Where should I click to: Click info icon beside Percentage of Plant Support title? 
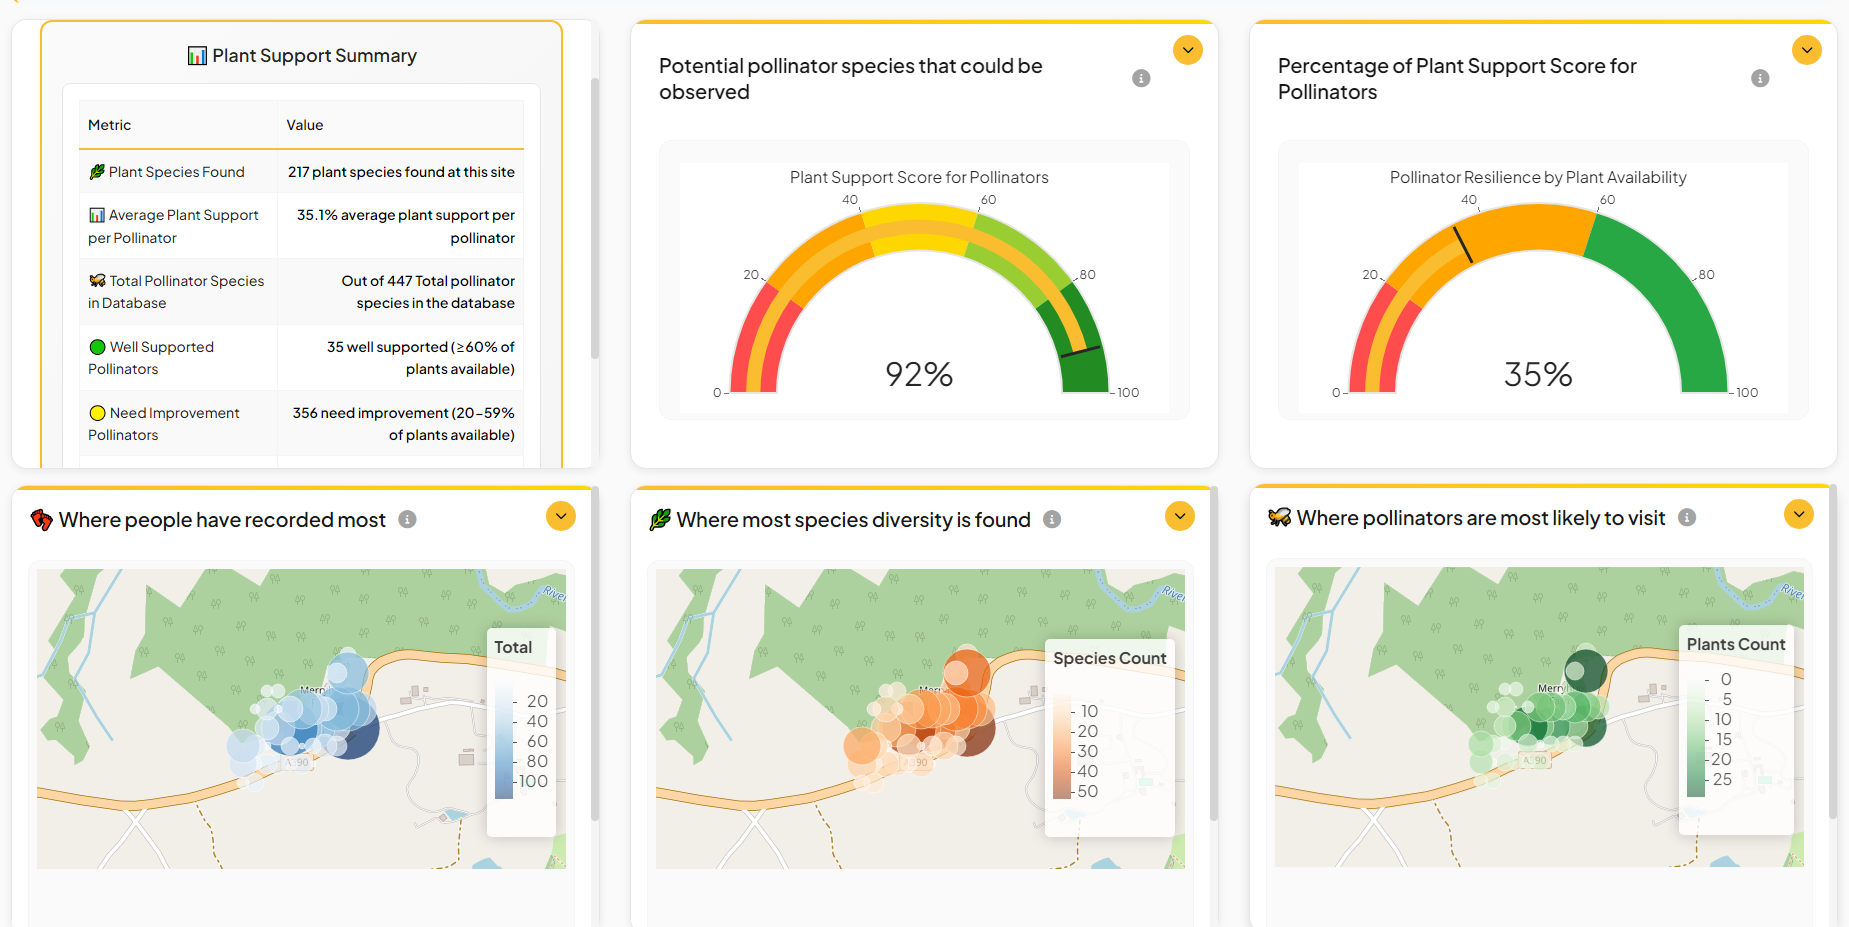pos(1760,78)
